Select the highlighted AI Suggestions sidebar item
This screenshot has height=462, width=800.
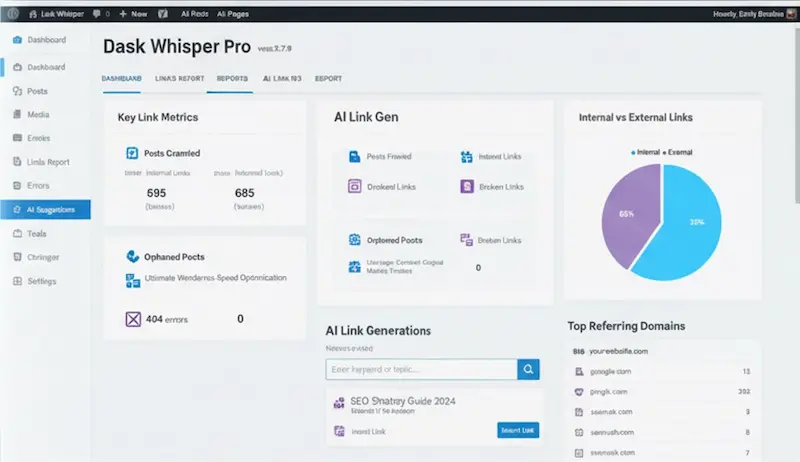pyautogui.click(x=45, y=210)
